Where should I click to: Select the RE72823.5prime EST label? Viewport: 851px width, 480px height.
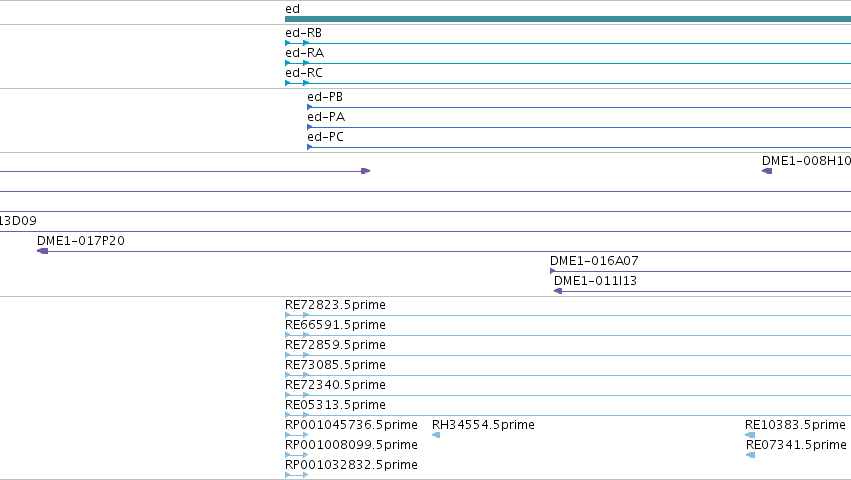click(x=335, y=305)
